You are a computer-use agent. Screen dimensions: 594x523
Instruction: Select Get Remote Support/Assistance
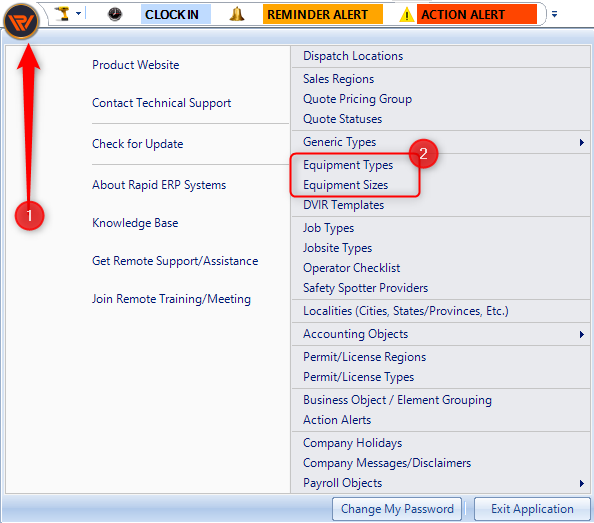tap(175, 261)
